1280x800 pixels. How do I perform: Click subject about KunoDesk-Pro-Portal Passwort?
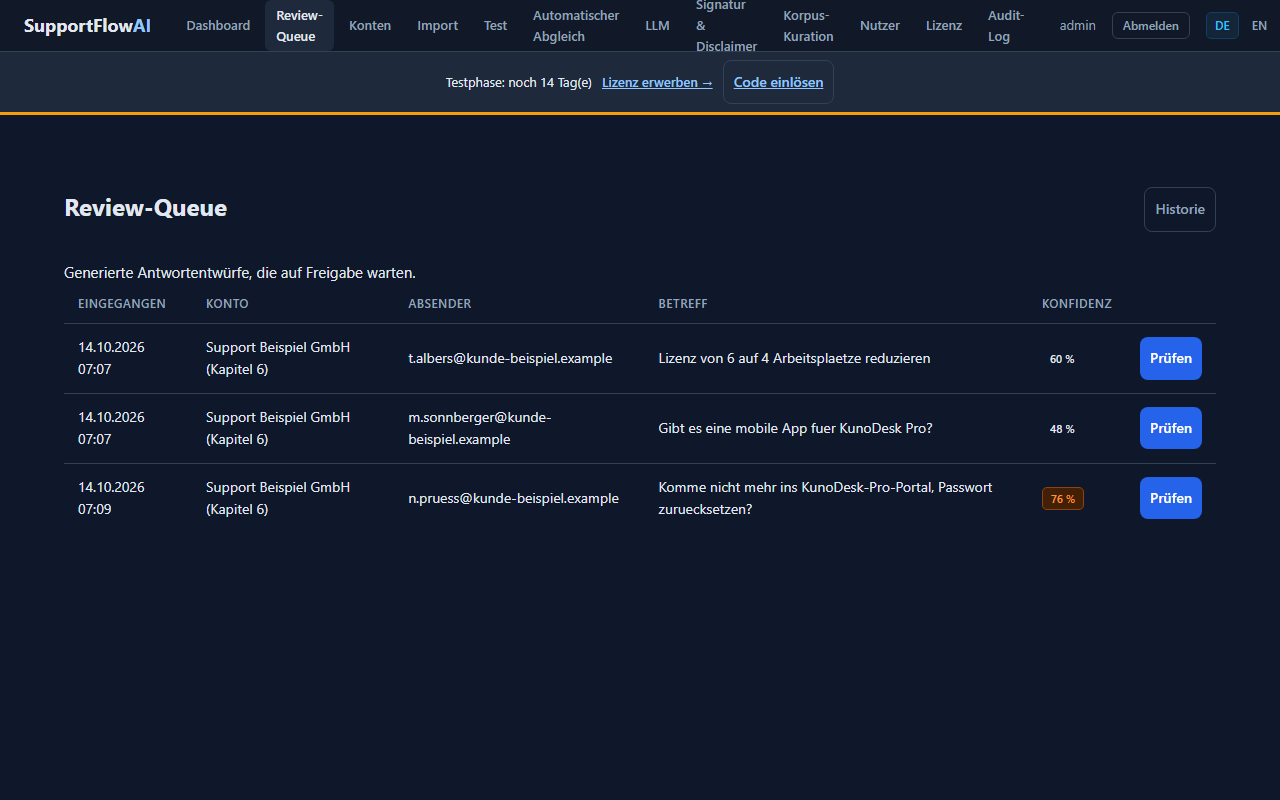[825, 499]
